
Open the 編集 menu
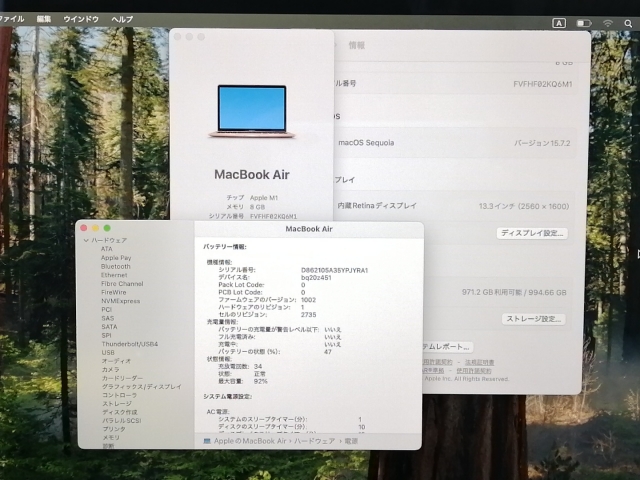pyautogui.click(x=44, y=19)
